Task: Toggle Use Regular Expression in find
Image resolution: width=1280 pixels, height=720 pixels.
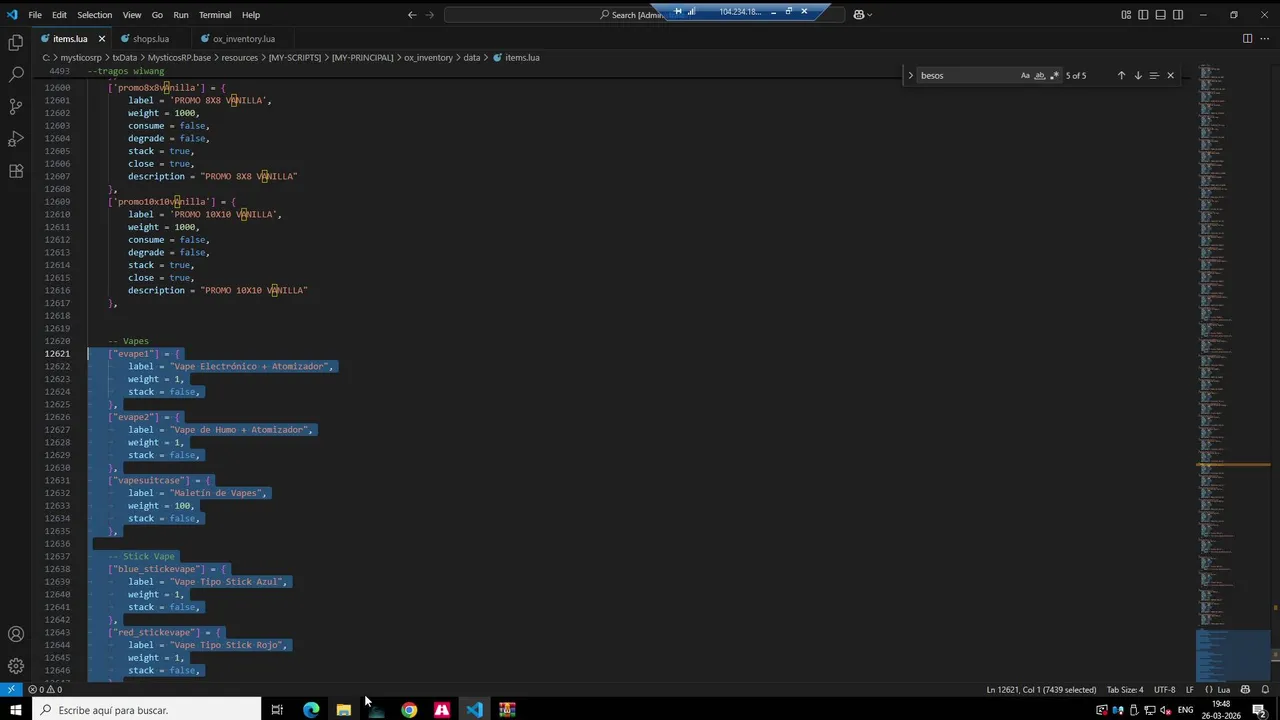Action: tap(1054, 75)
